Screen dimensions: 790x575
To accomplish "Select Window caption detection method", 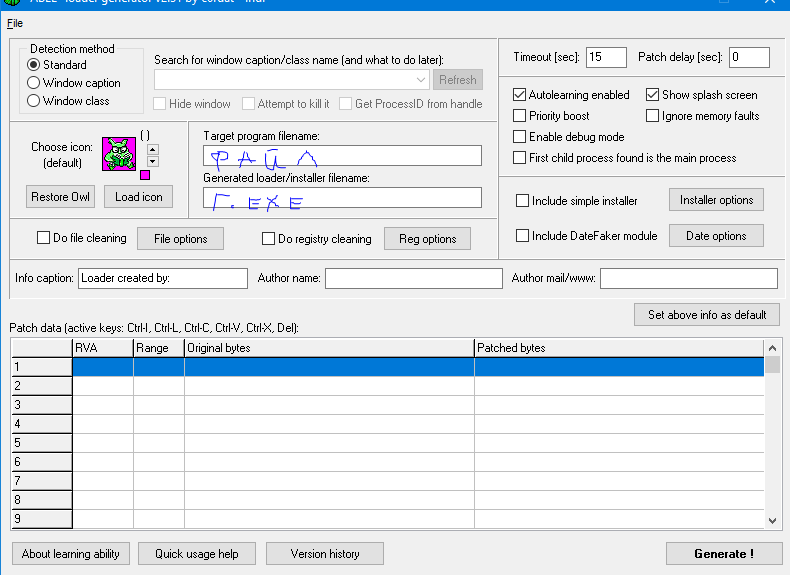I will coord(34,83).
